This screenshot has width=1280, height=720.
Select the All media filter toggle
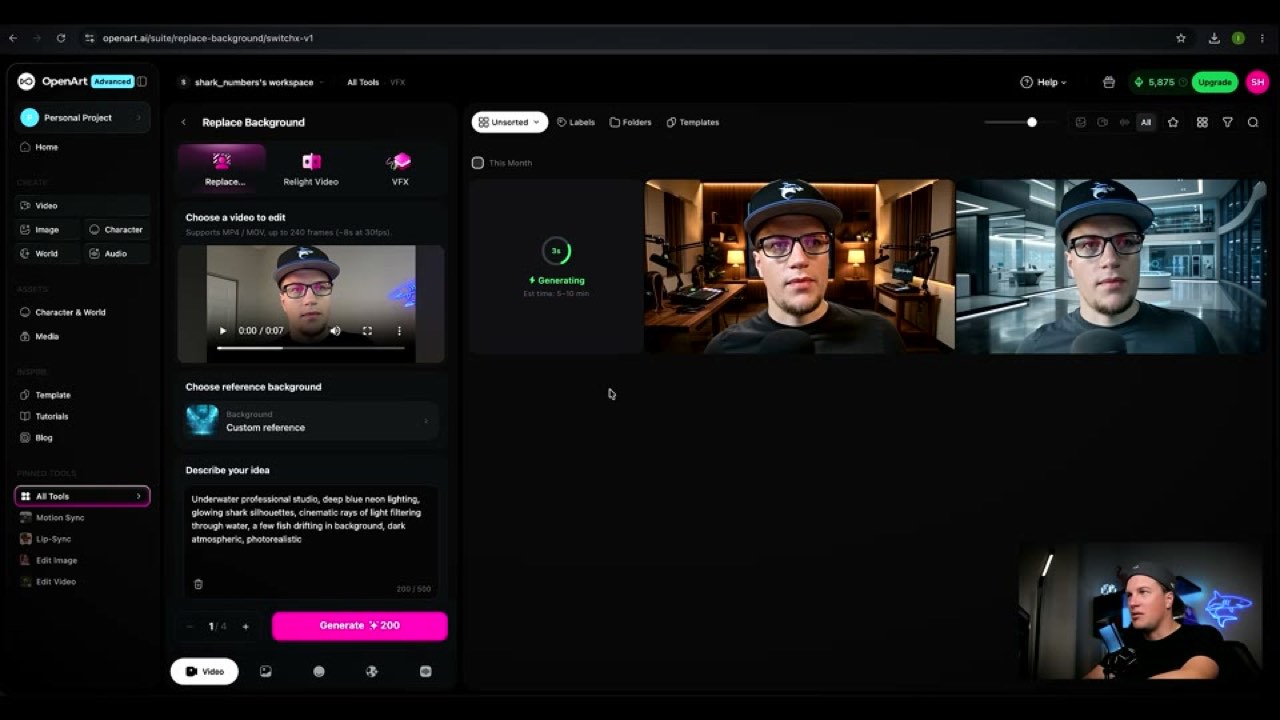pos(1146,122)
